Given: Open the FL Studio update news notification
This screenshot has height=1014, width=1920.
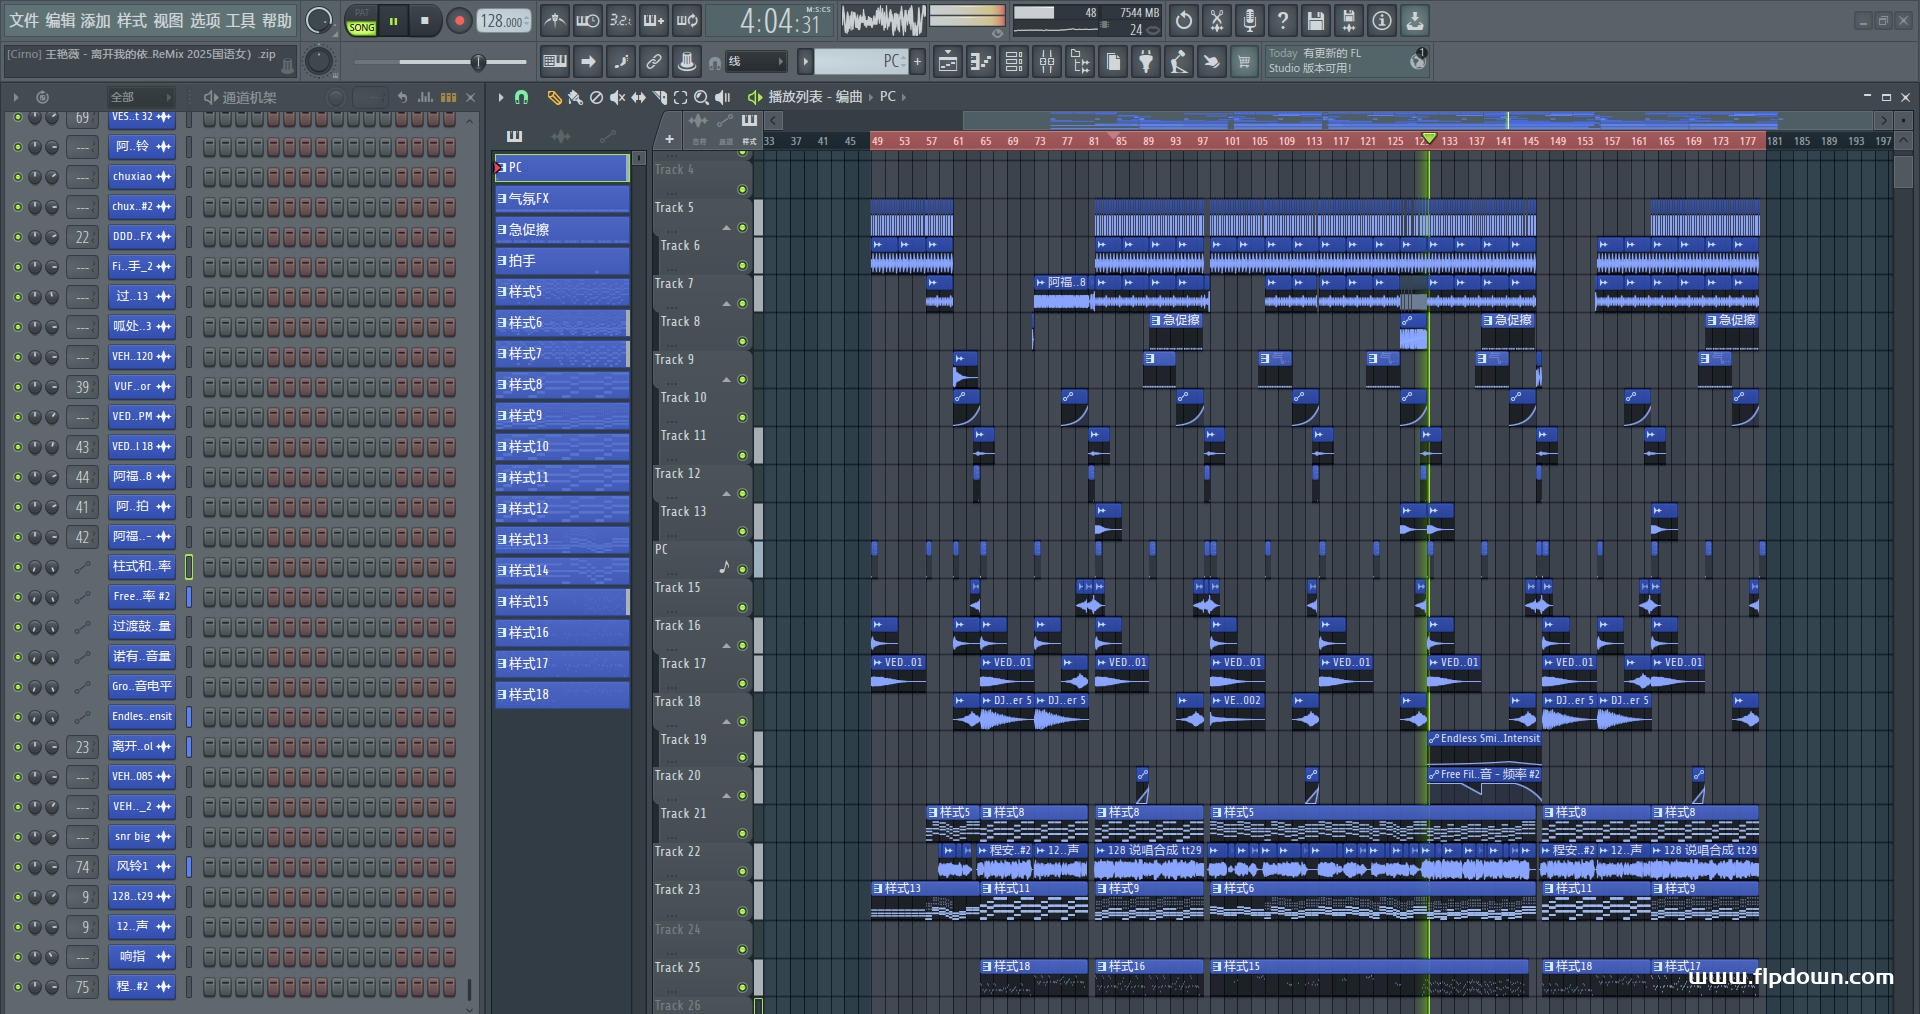Looking at the screenshot, I should 1347,61.
